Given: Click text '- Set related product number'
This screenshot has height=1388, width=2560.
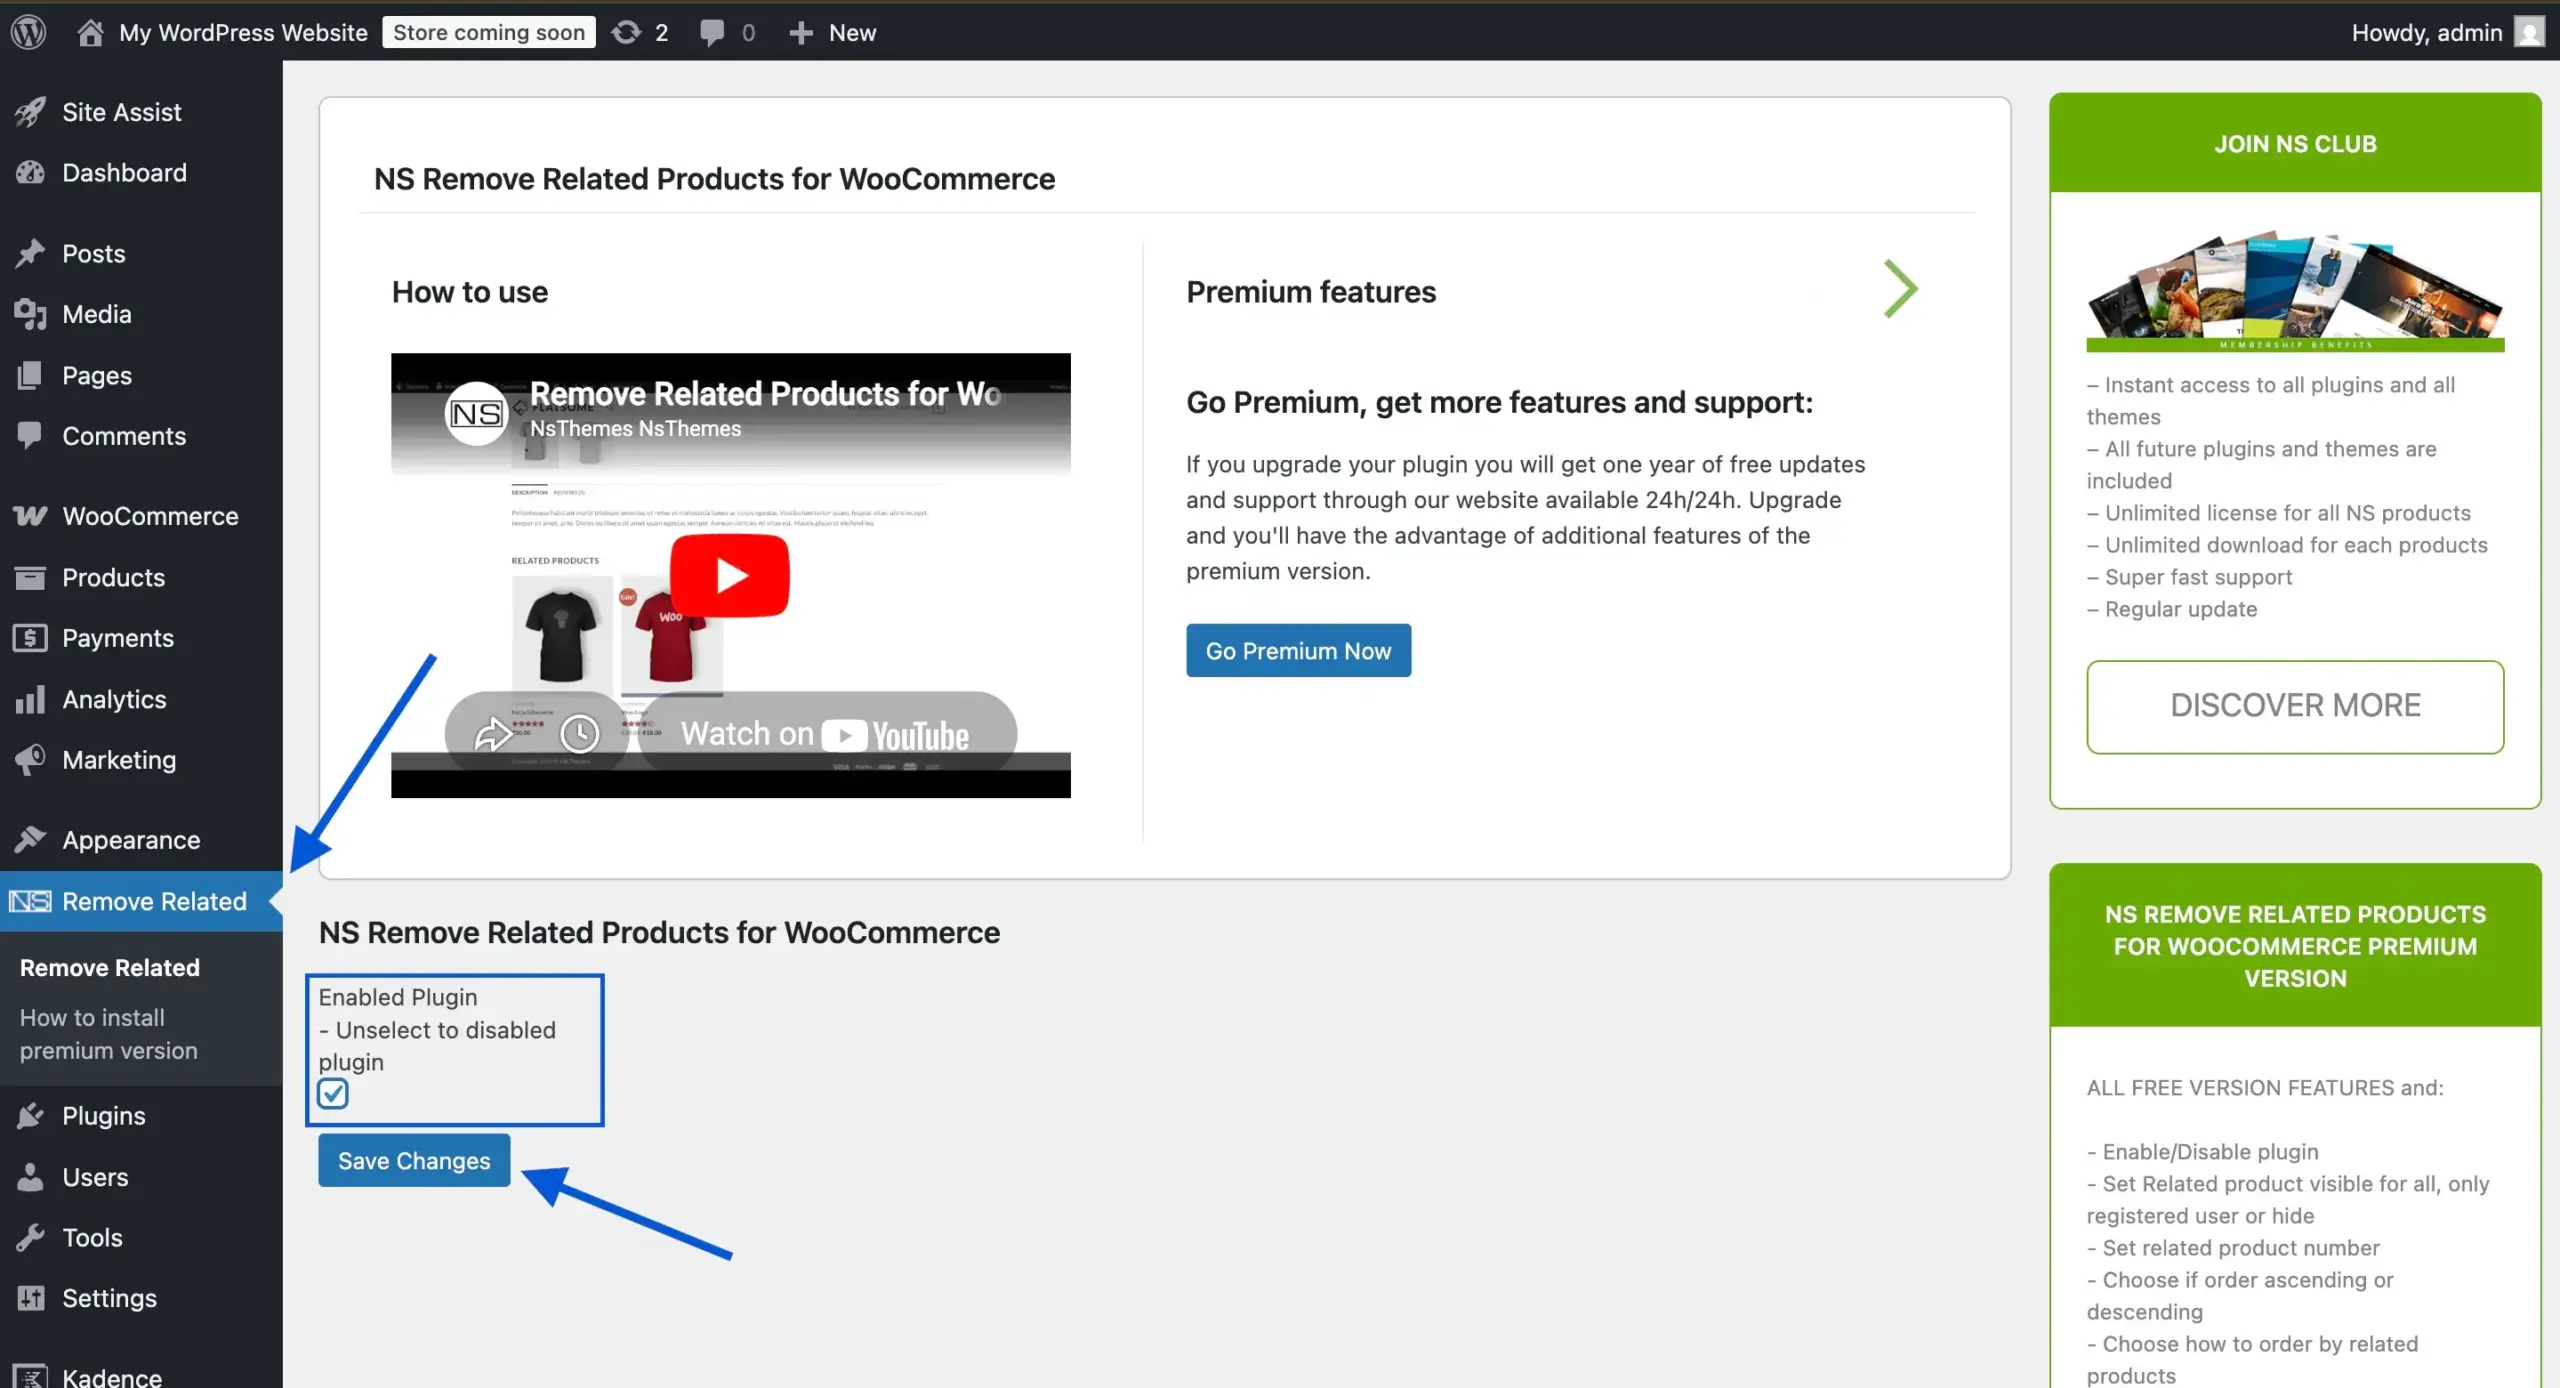Looking at the screenshot, I should 2233,1247.
